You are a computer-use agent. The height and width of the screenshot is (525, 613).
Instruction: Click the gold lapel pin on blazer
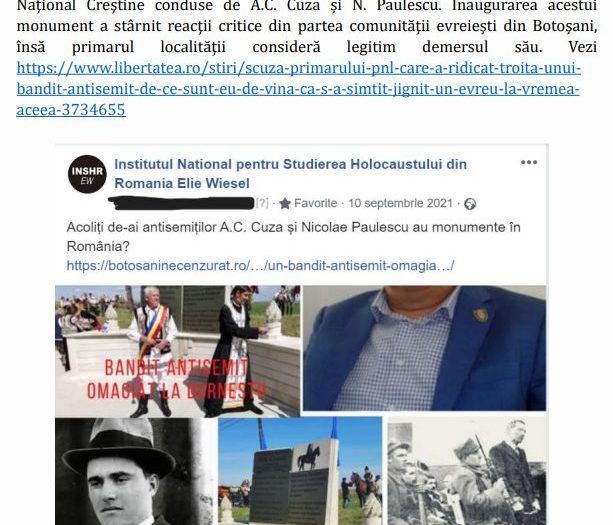480,315
